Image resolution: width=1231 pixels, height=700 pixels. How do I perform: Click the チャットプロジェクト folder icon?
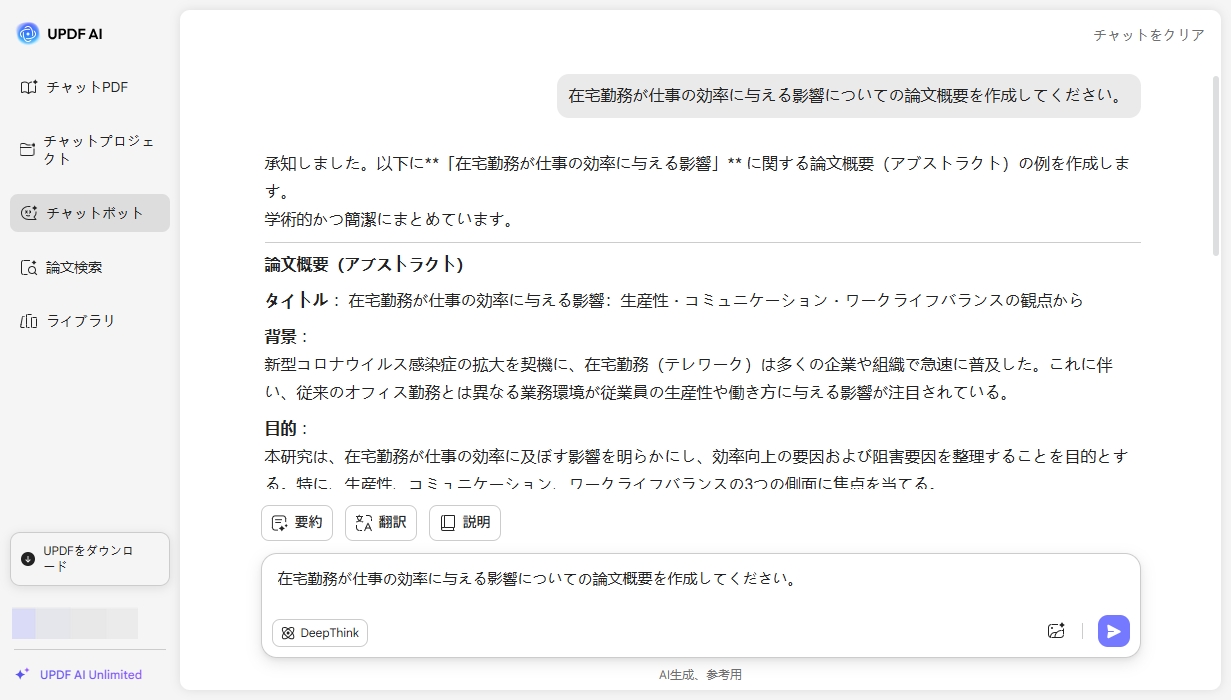coord(28,149)
